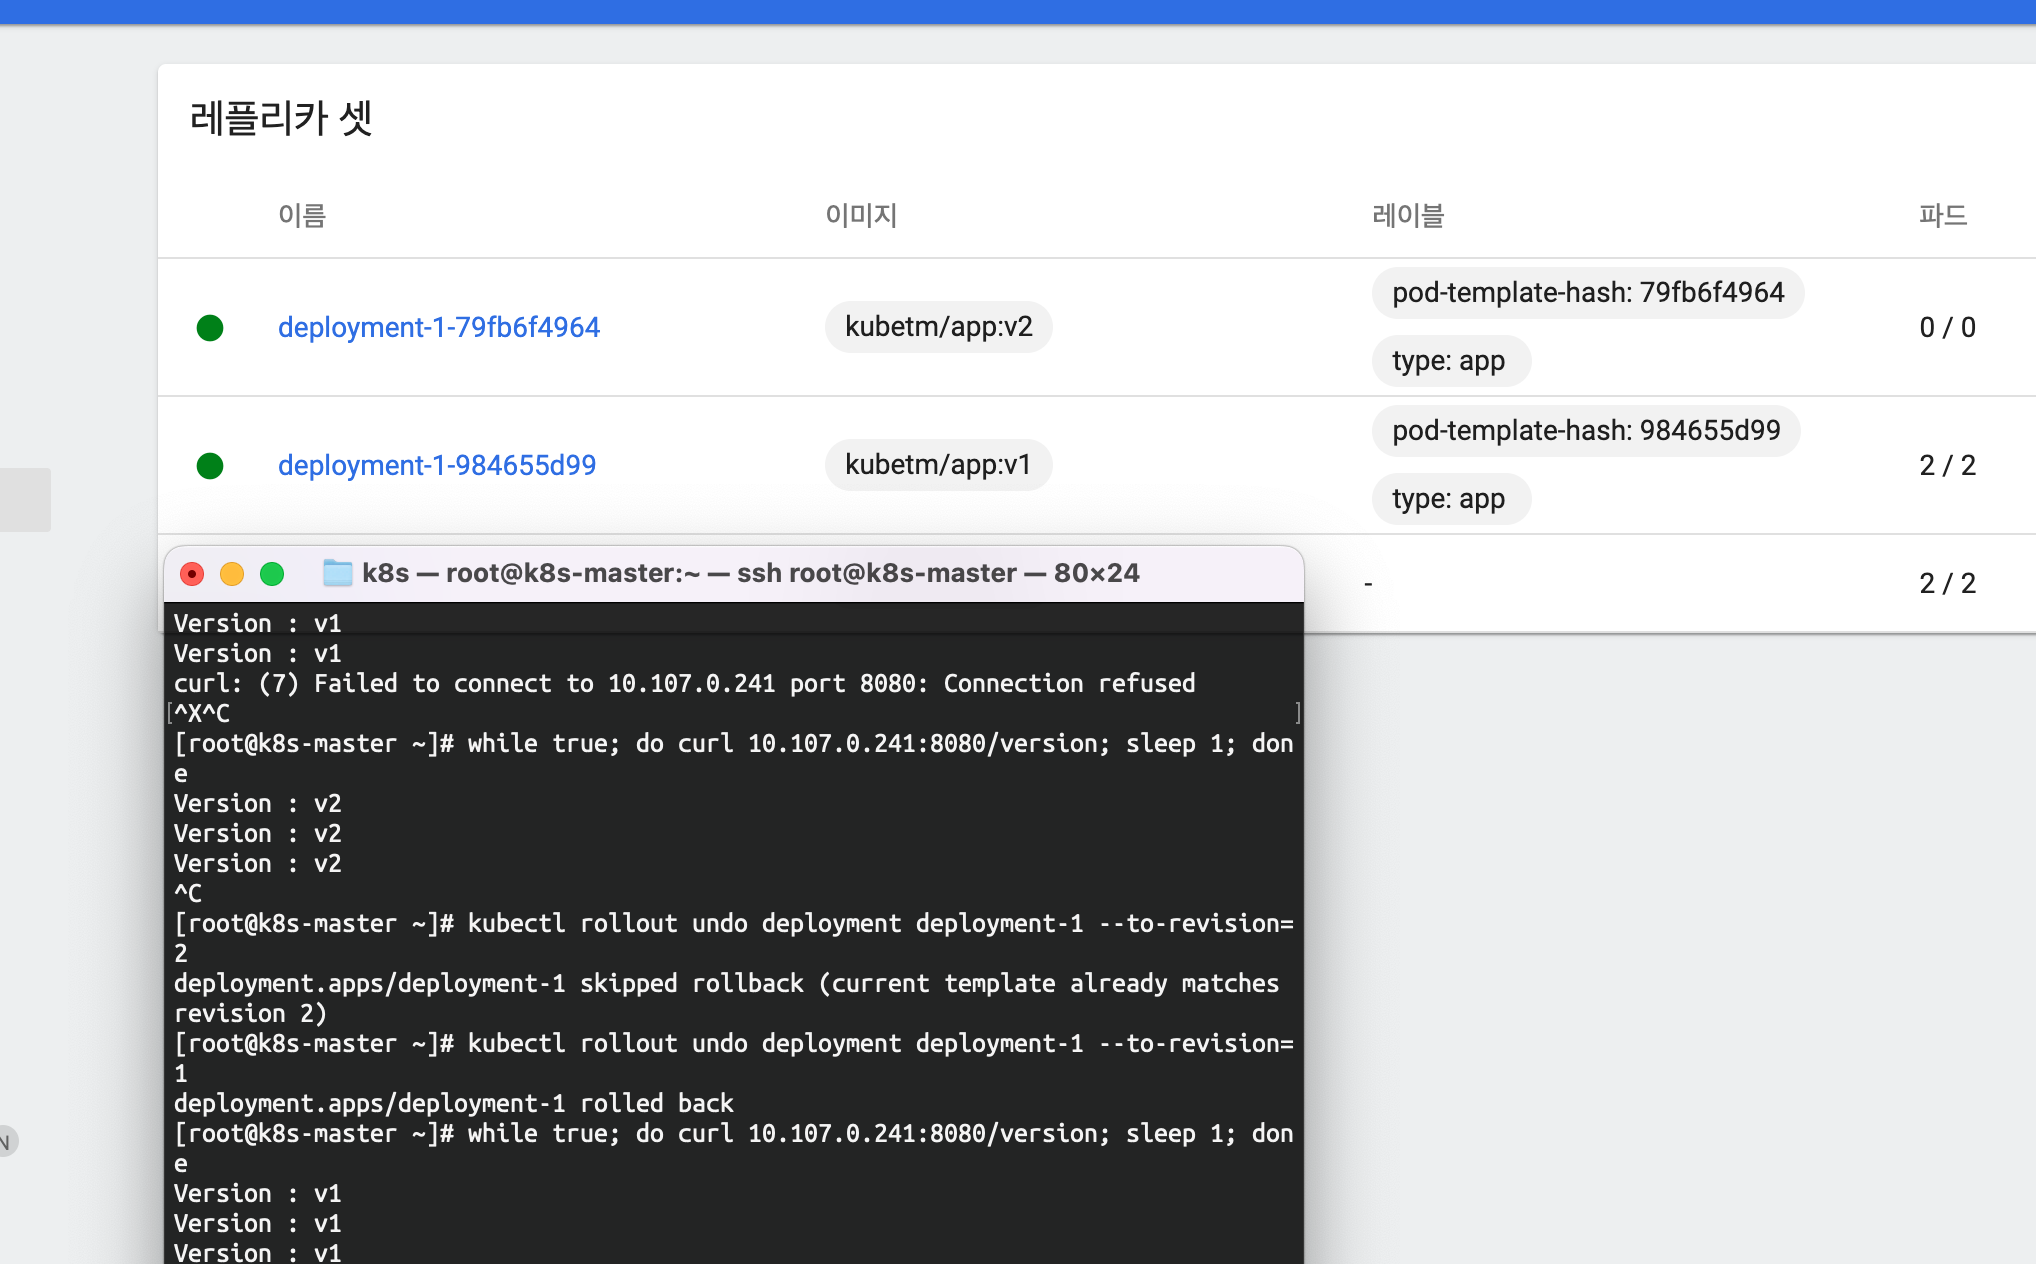Click pod-template-hash: 79fb6f4964 label chip
This screenshot has width=2036, height=1264.
(1587, 293)
